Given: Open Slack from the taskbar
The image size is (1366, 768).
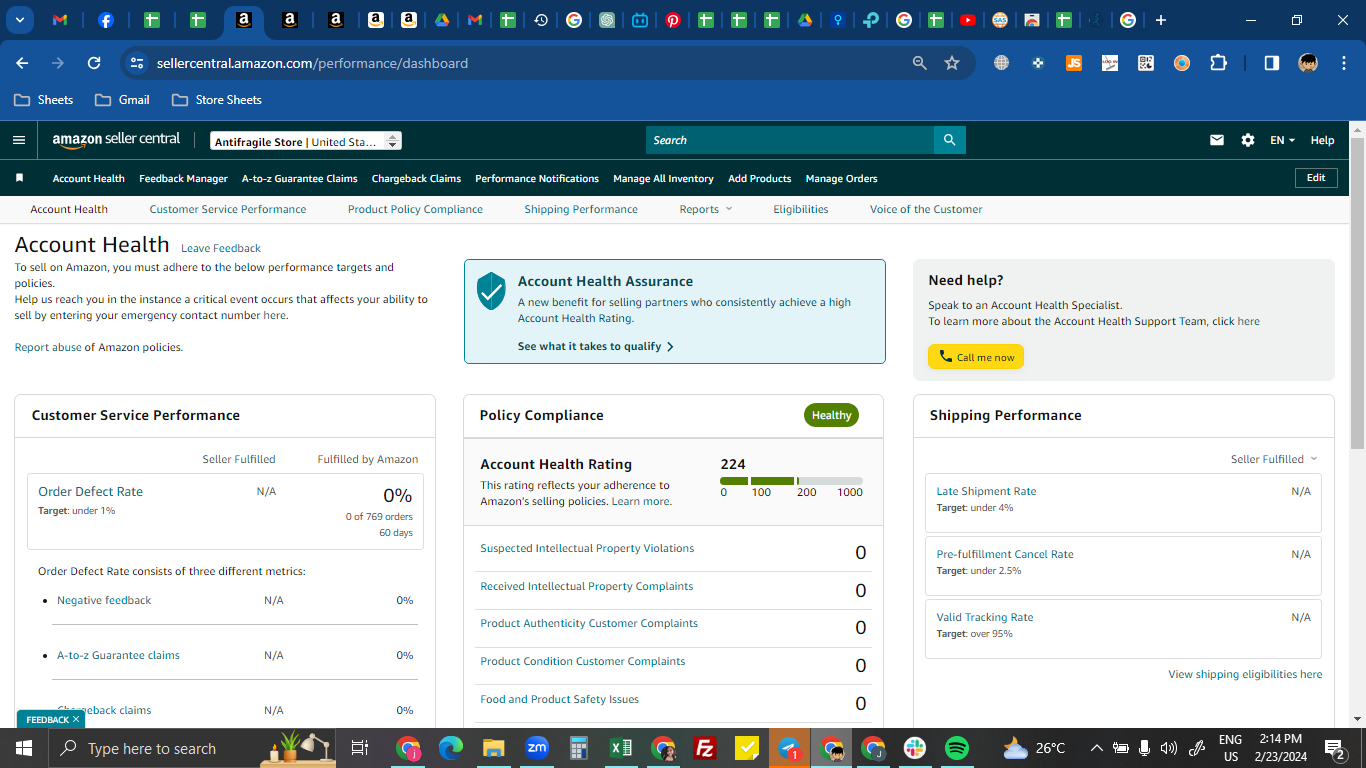Looking at the screenshot, I should [x=915, y=748].
